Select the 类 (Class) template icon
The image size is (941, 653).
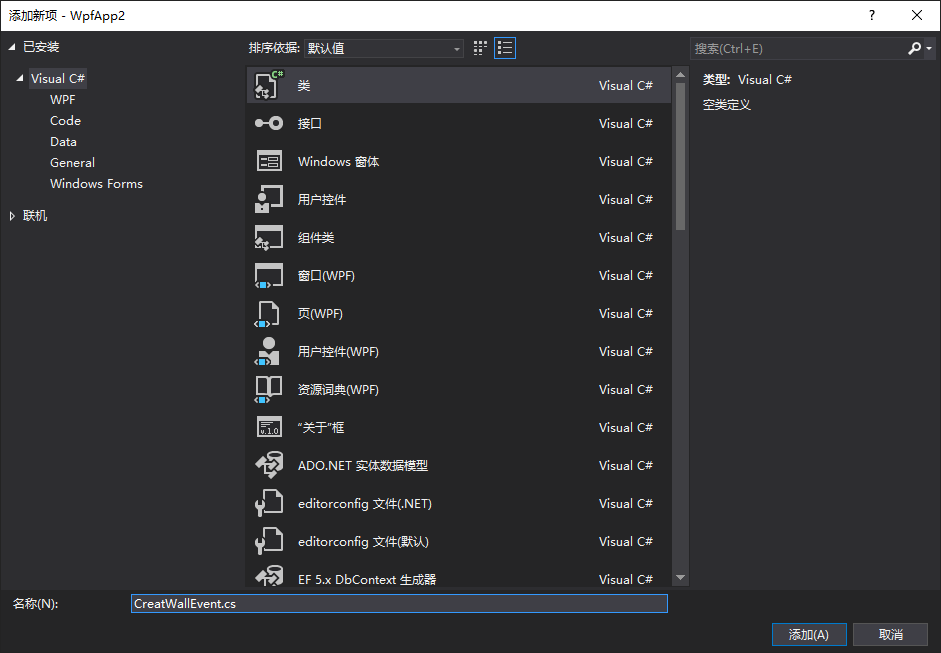tap(269, 85)
